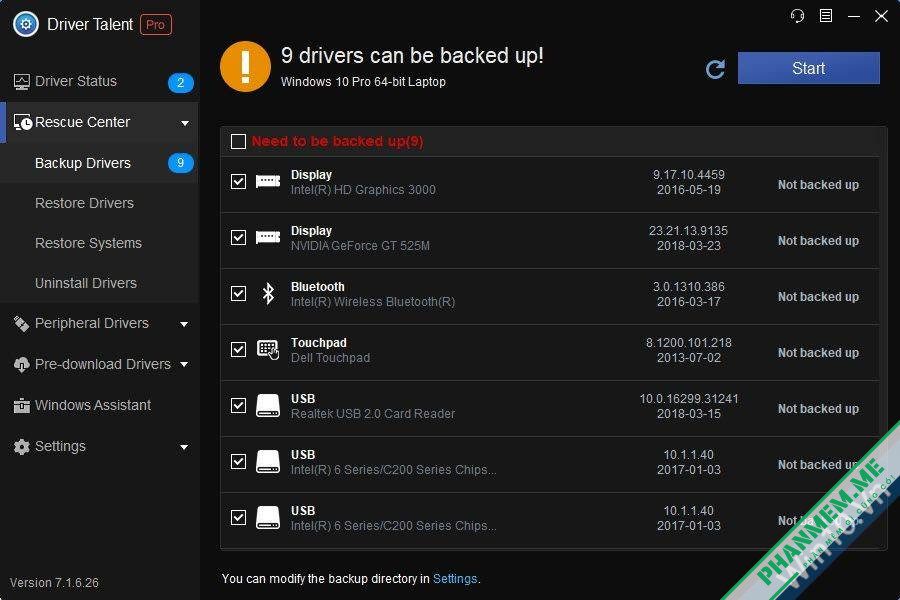Image resolution: width=900 pixels, height=600 pixels.
Task: Click the Driver Status badge showing 2
Action: [x=180, y=83]
